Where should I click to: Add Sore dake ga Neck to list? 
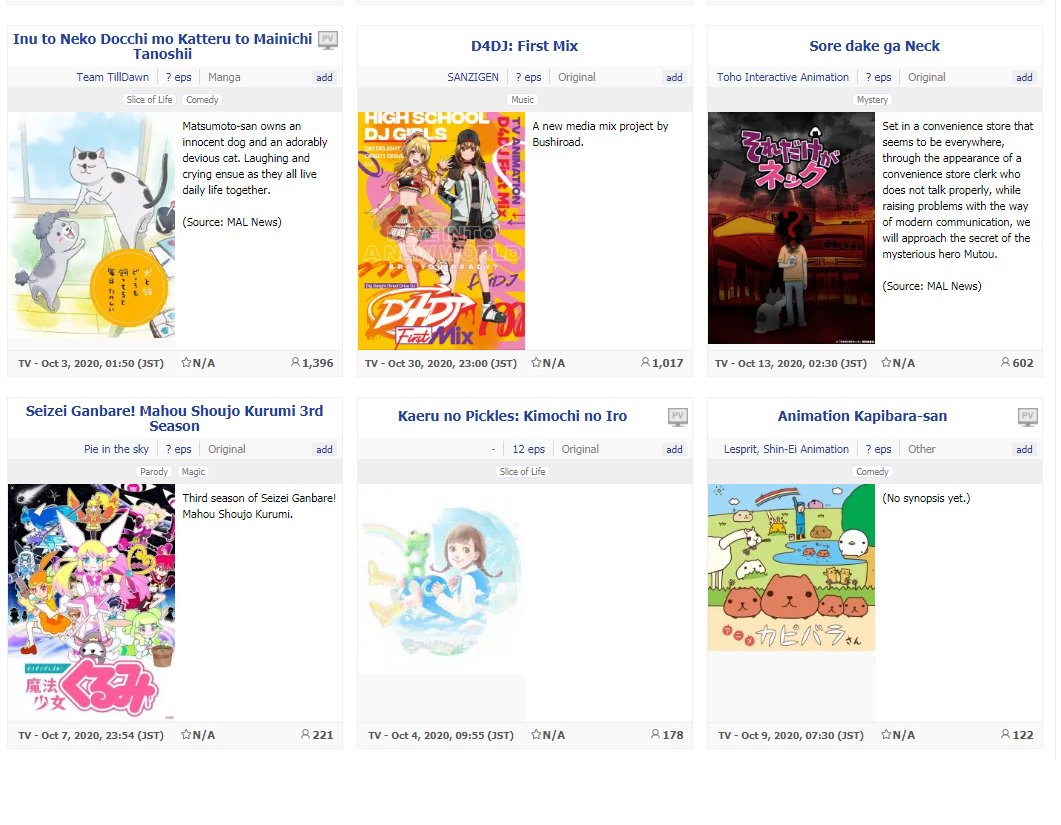1024,78
